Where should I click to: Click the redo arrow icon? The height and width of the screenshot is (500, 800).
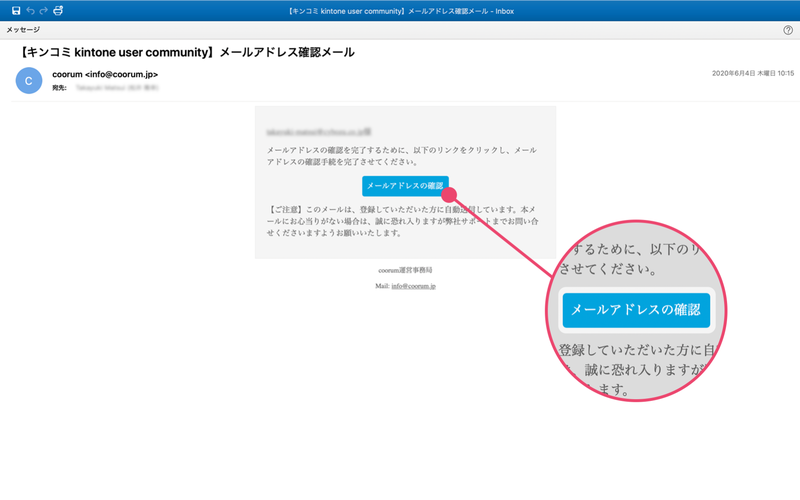43,10
